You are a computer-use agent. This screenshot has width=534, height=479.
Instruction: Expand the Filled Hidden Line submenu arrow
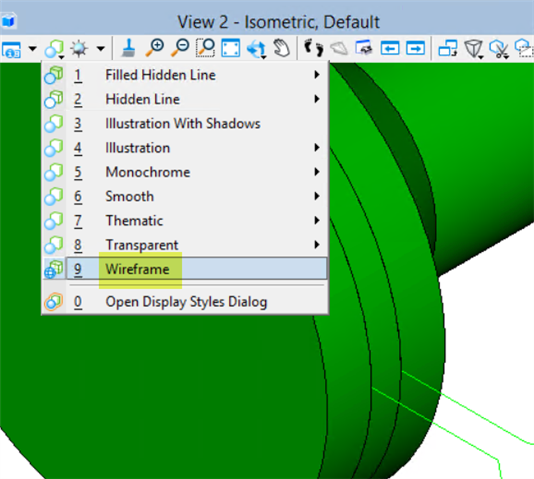click(317, 75)
